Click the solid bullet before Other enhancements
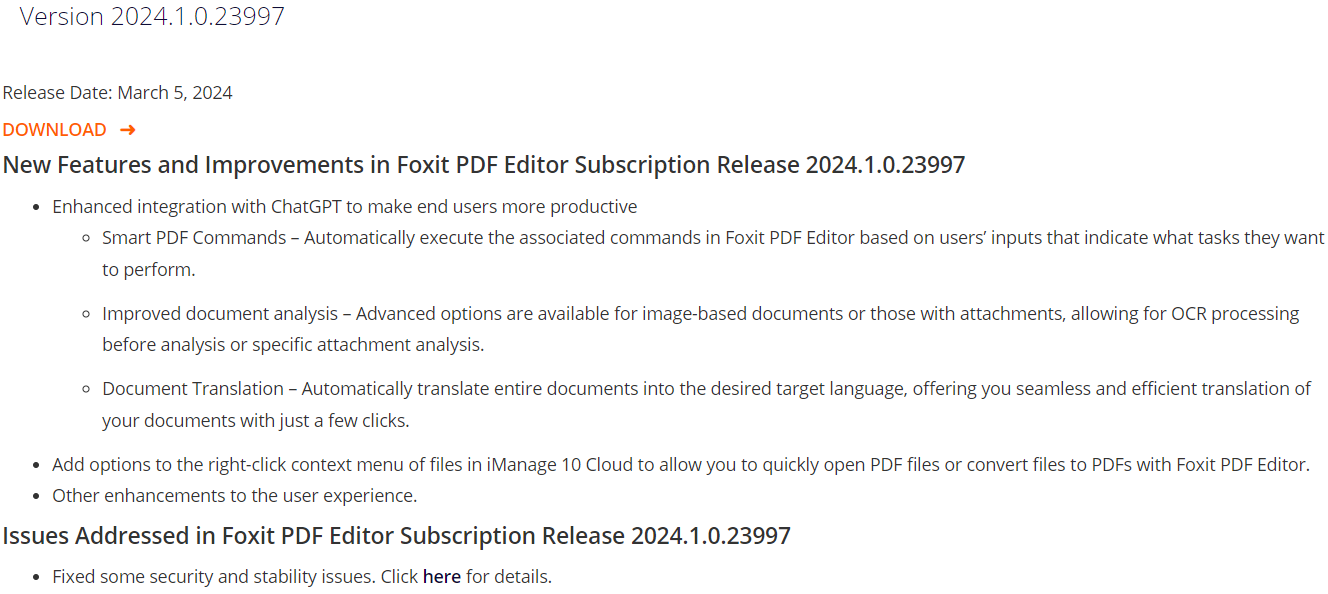Screen dimensions: 1328x594 [x=37, y=497]
